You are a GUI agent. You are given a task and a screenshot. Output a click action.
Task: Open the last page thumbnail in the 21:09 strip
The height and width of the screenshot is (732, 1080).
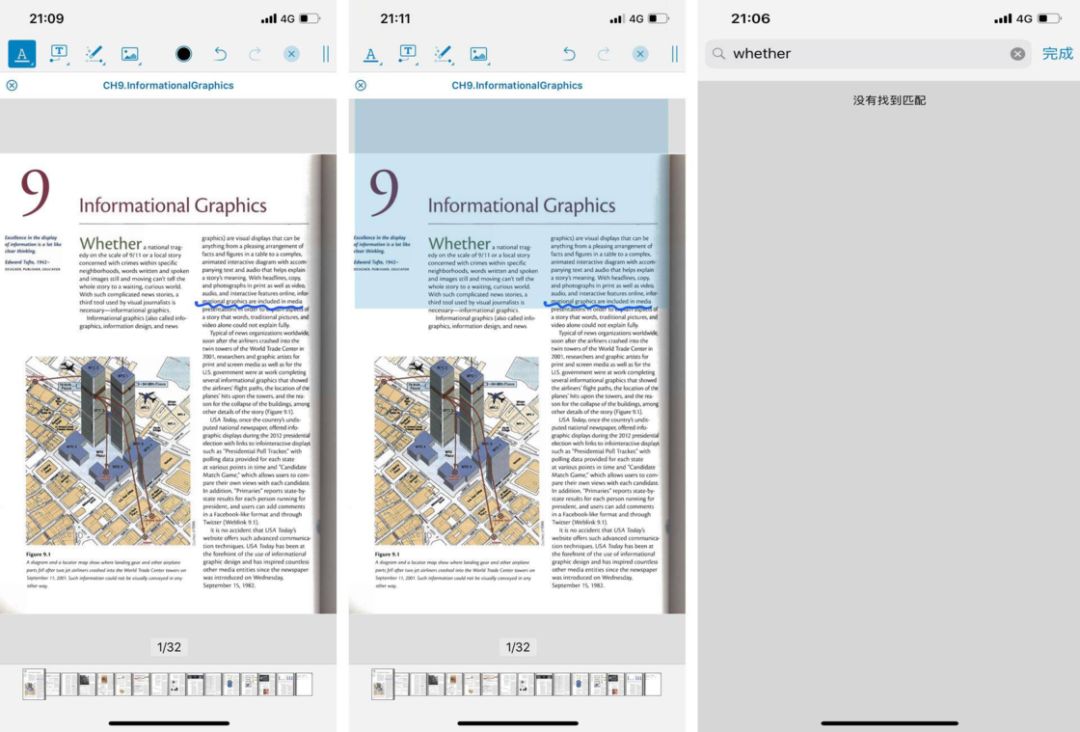pyautogui.click(x=303, y=684)
